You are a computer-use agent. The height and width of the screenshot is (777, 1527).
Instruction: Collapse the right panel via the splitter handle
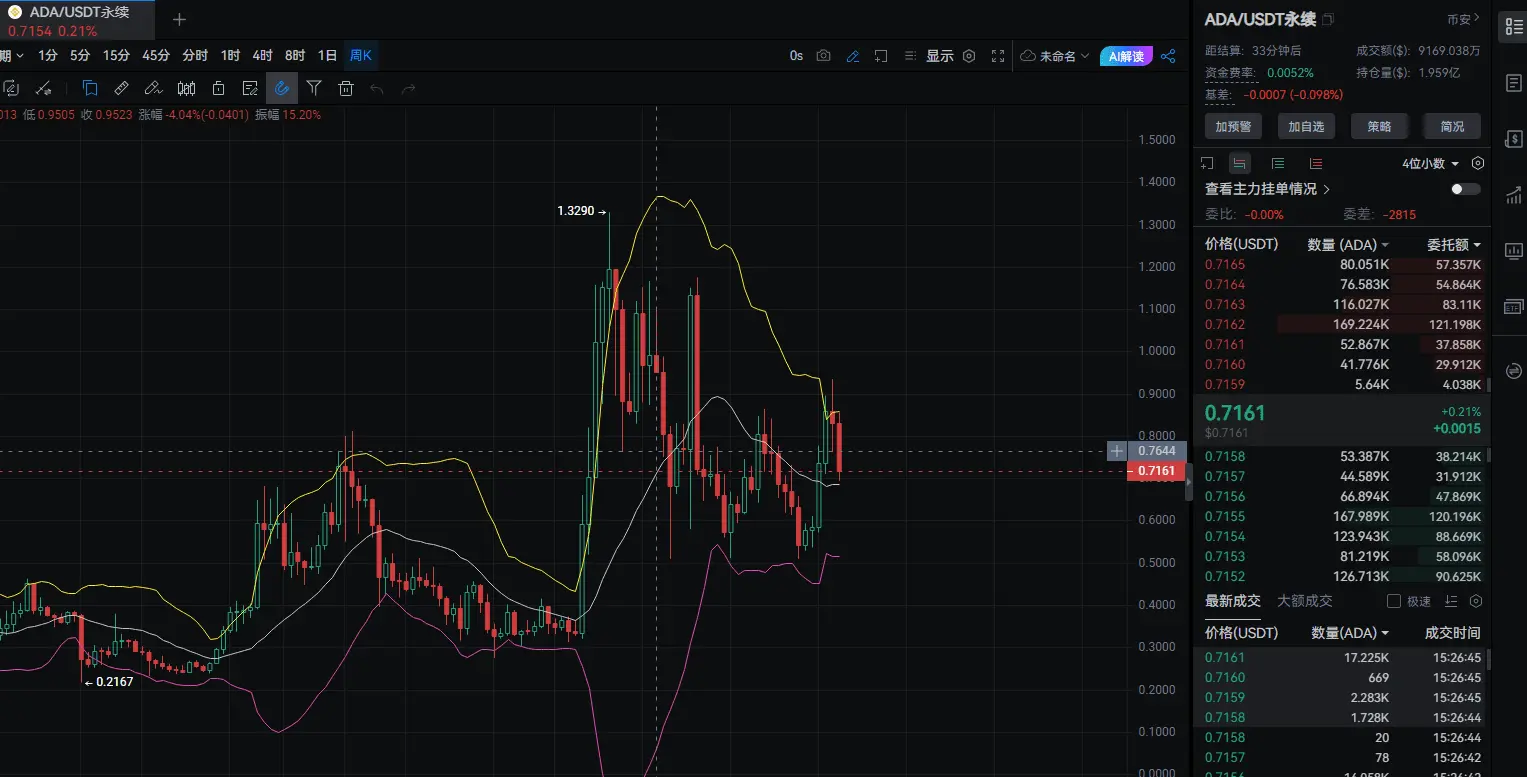(1189, 483)
